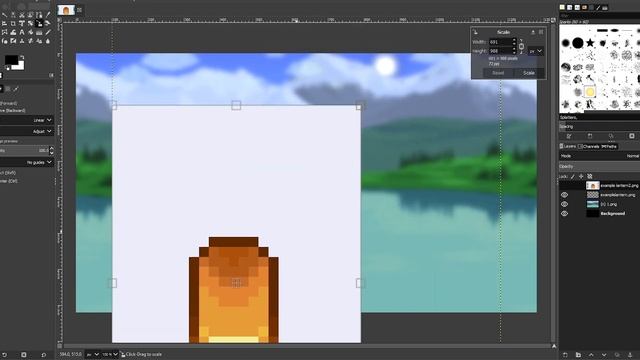Viewport: 640px width, 360px height.
Task: Click the Reset button in Scale dialog
Action: tap(498, 73)
